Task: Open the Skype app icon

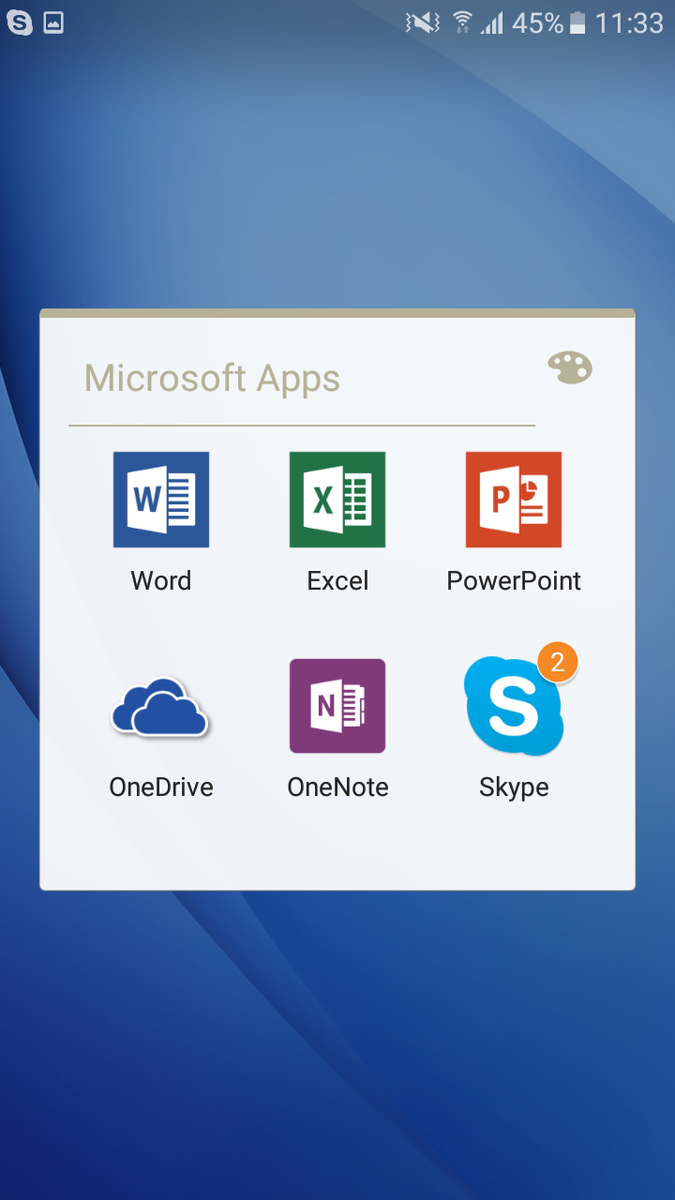Action: point(514,706)
